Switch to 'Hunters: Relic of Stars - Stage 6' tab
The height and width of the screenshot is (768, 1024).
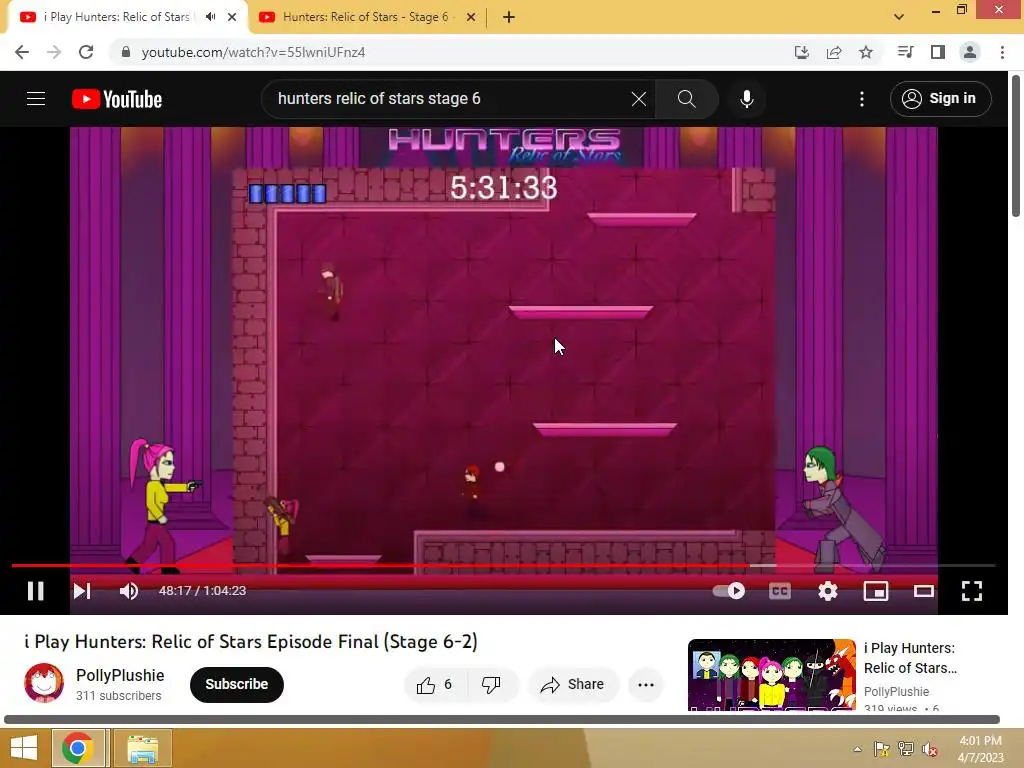pyautogui.click(x=367, y=17)
